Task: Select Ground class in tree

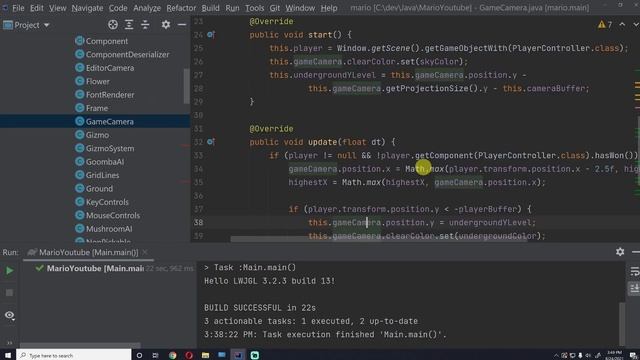Action: click(94, 189)
